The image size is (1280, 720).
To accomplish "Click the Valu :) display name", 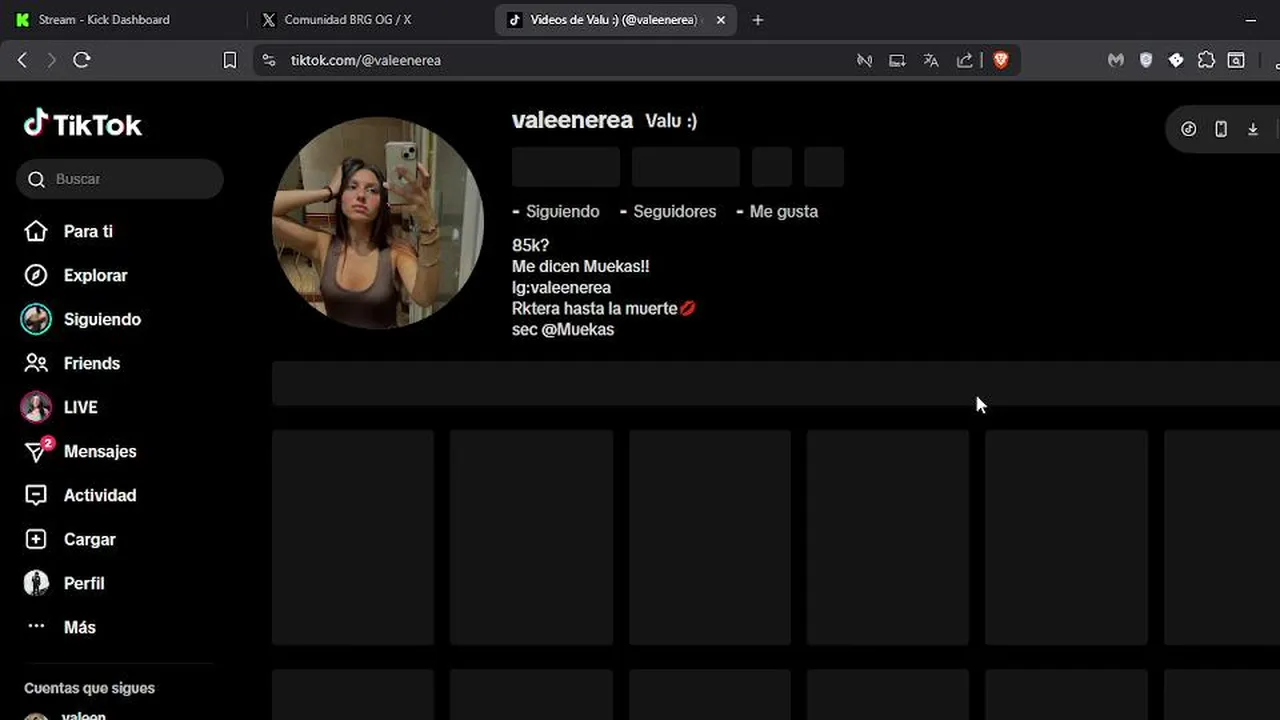I will coord(671,121).
